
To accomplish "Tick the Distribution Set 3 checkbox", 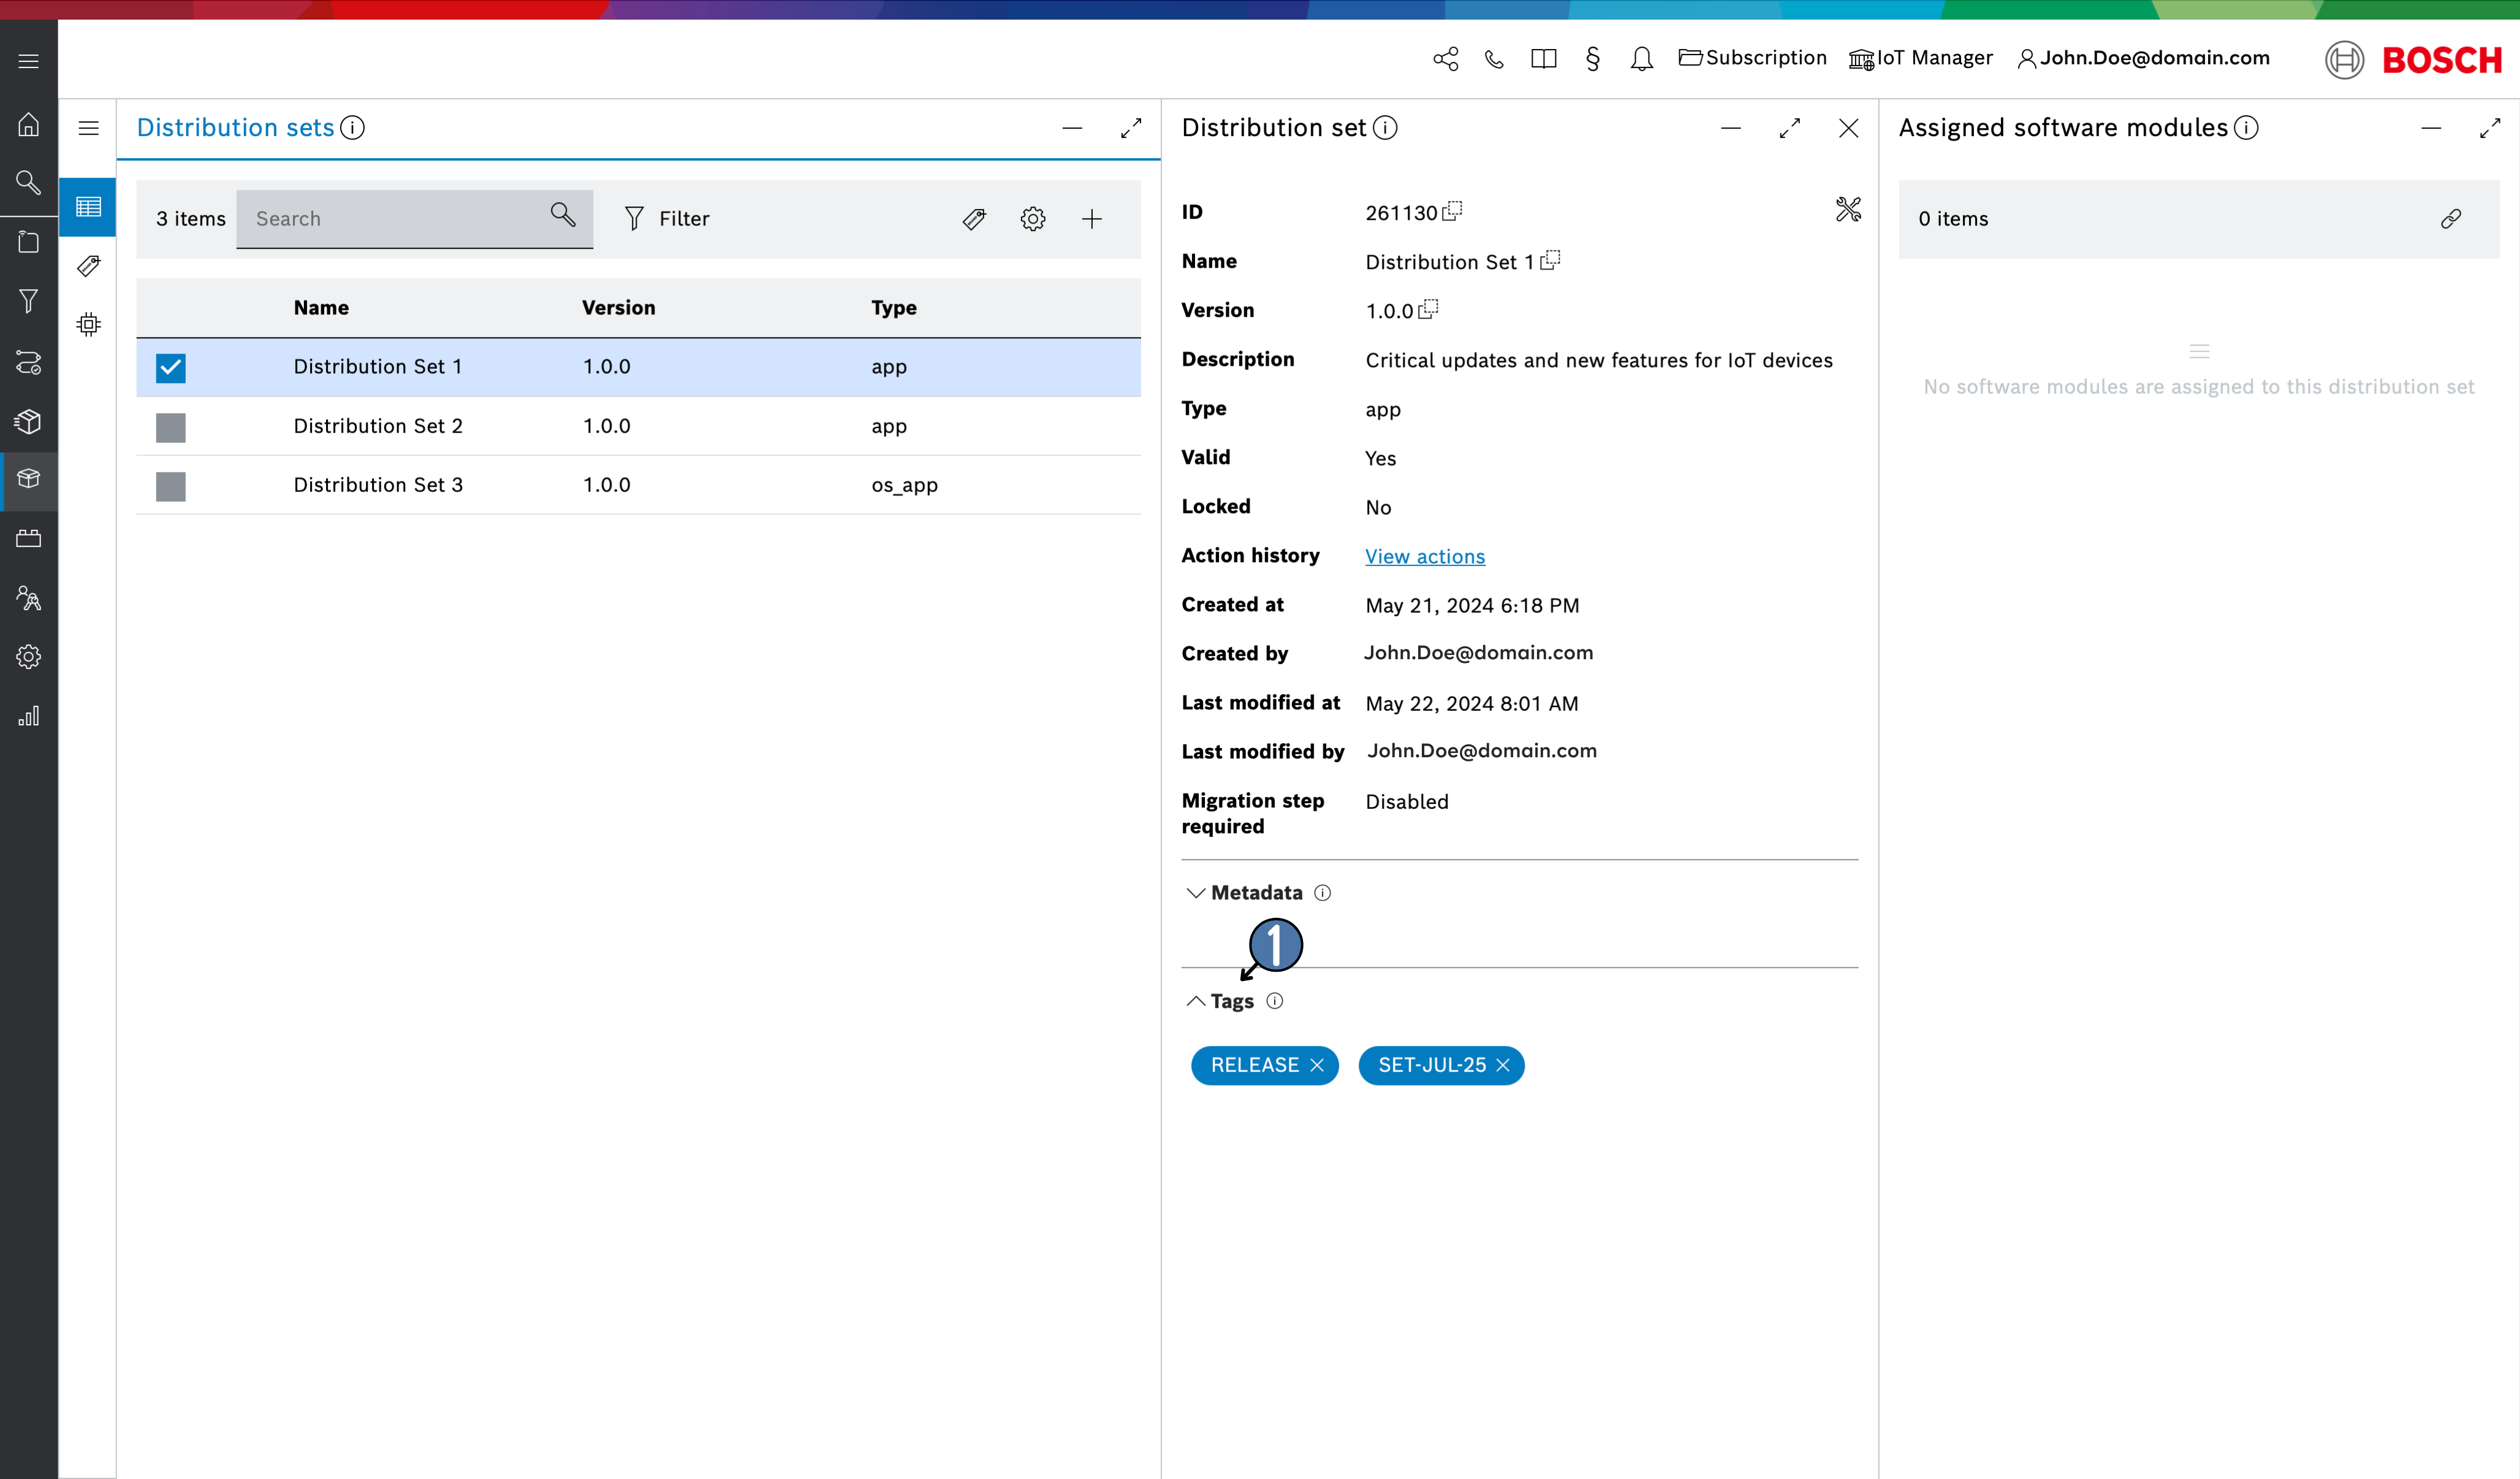I will point(171,486).
